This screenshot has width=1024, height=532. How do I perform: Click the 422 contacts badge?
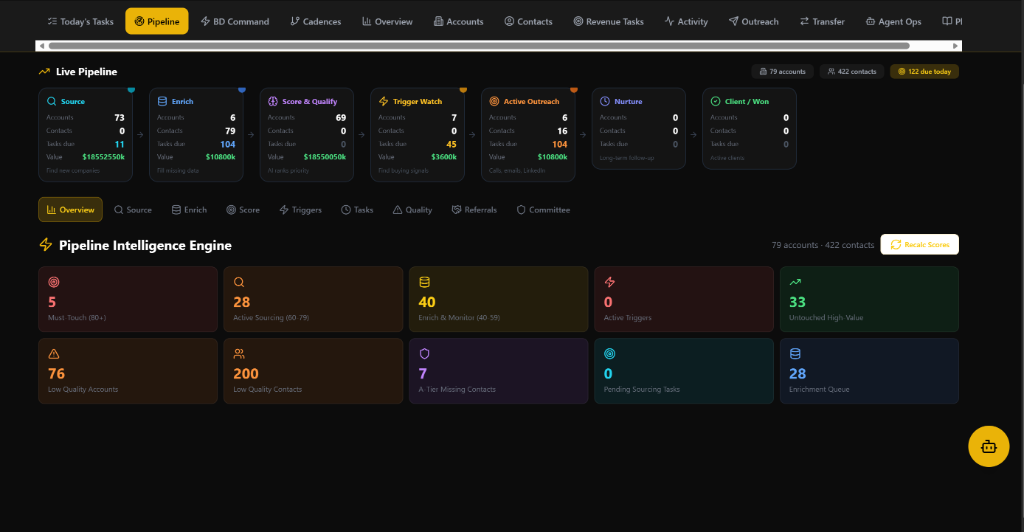click(852, 72)
